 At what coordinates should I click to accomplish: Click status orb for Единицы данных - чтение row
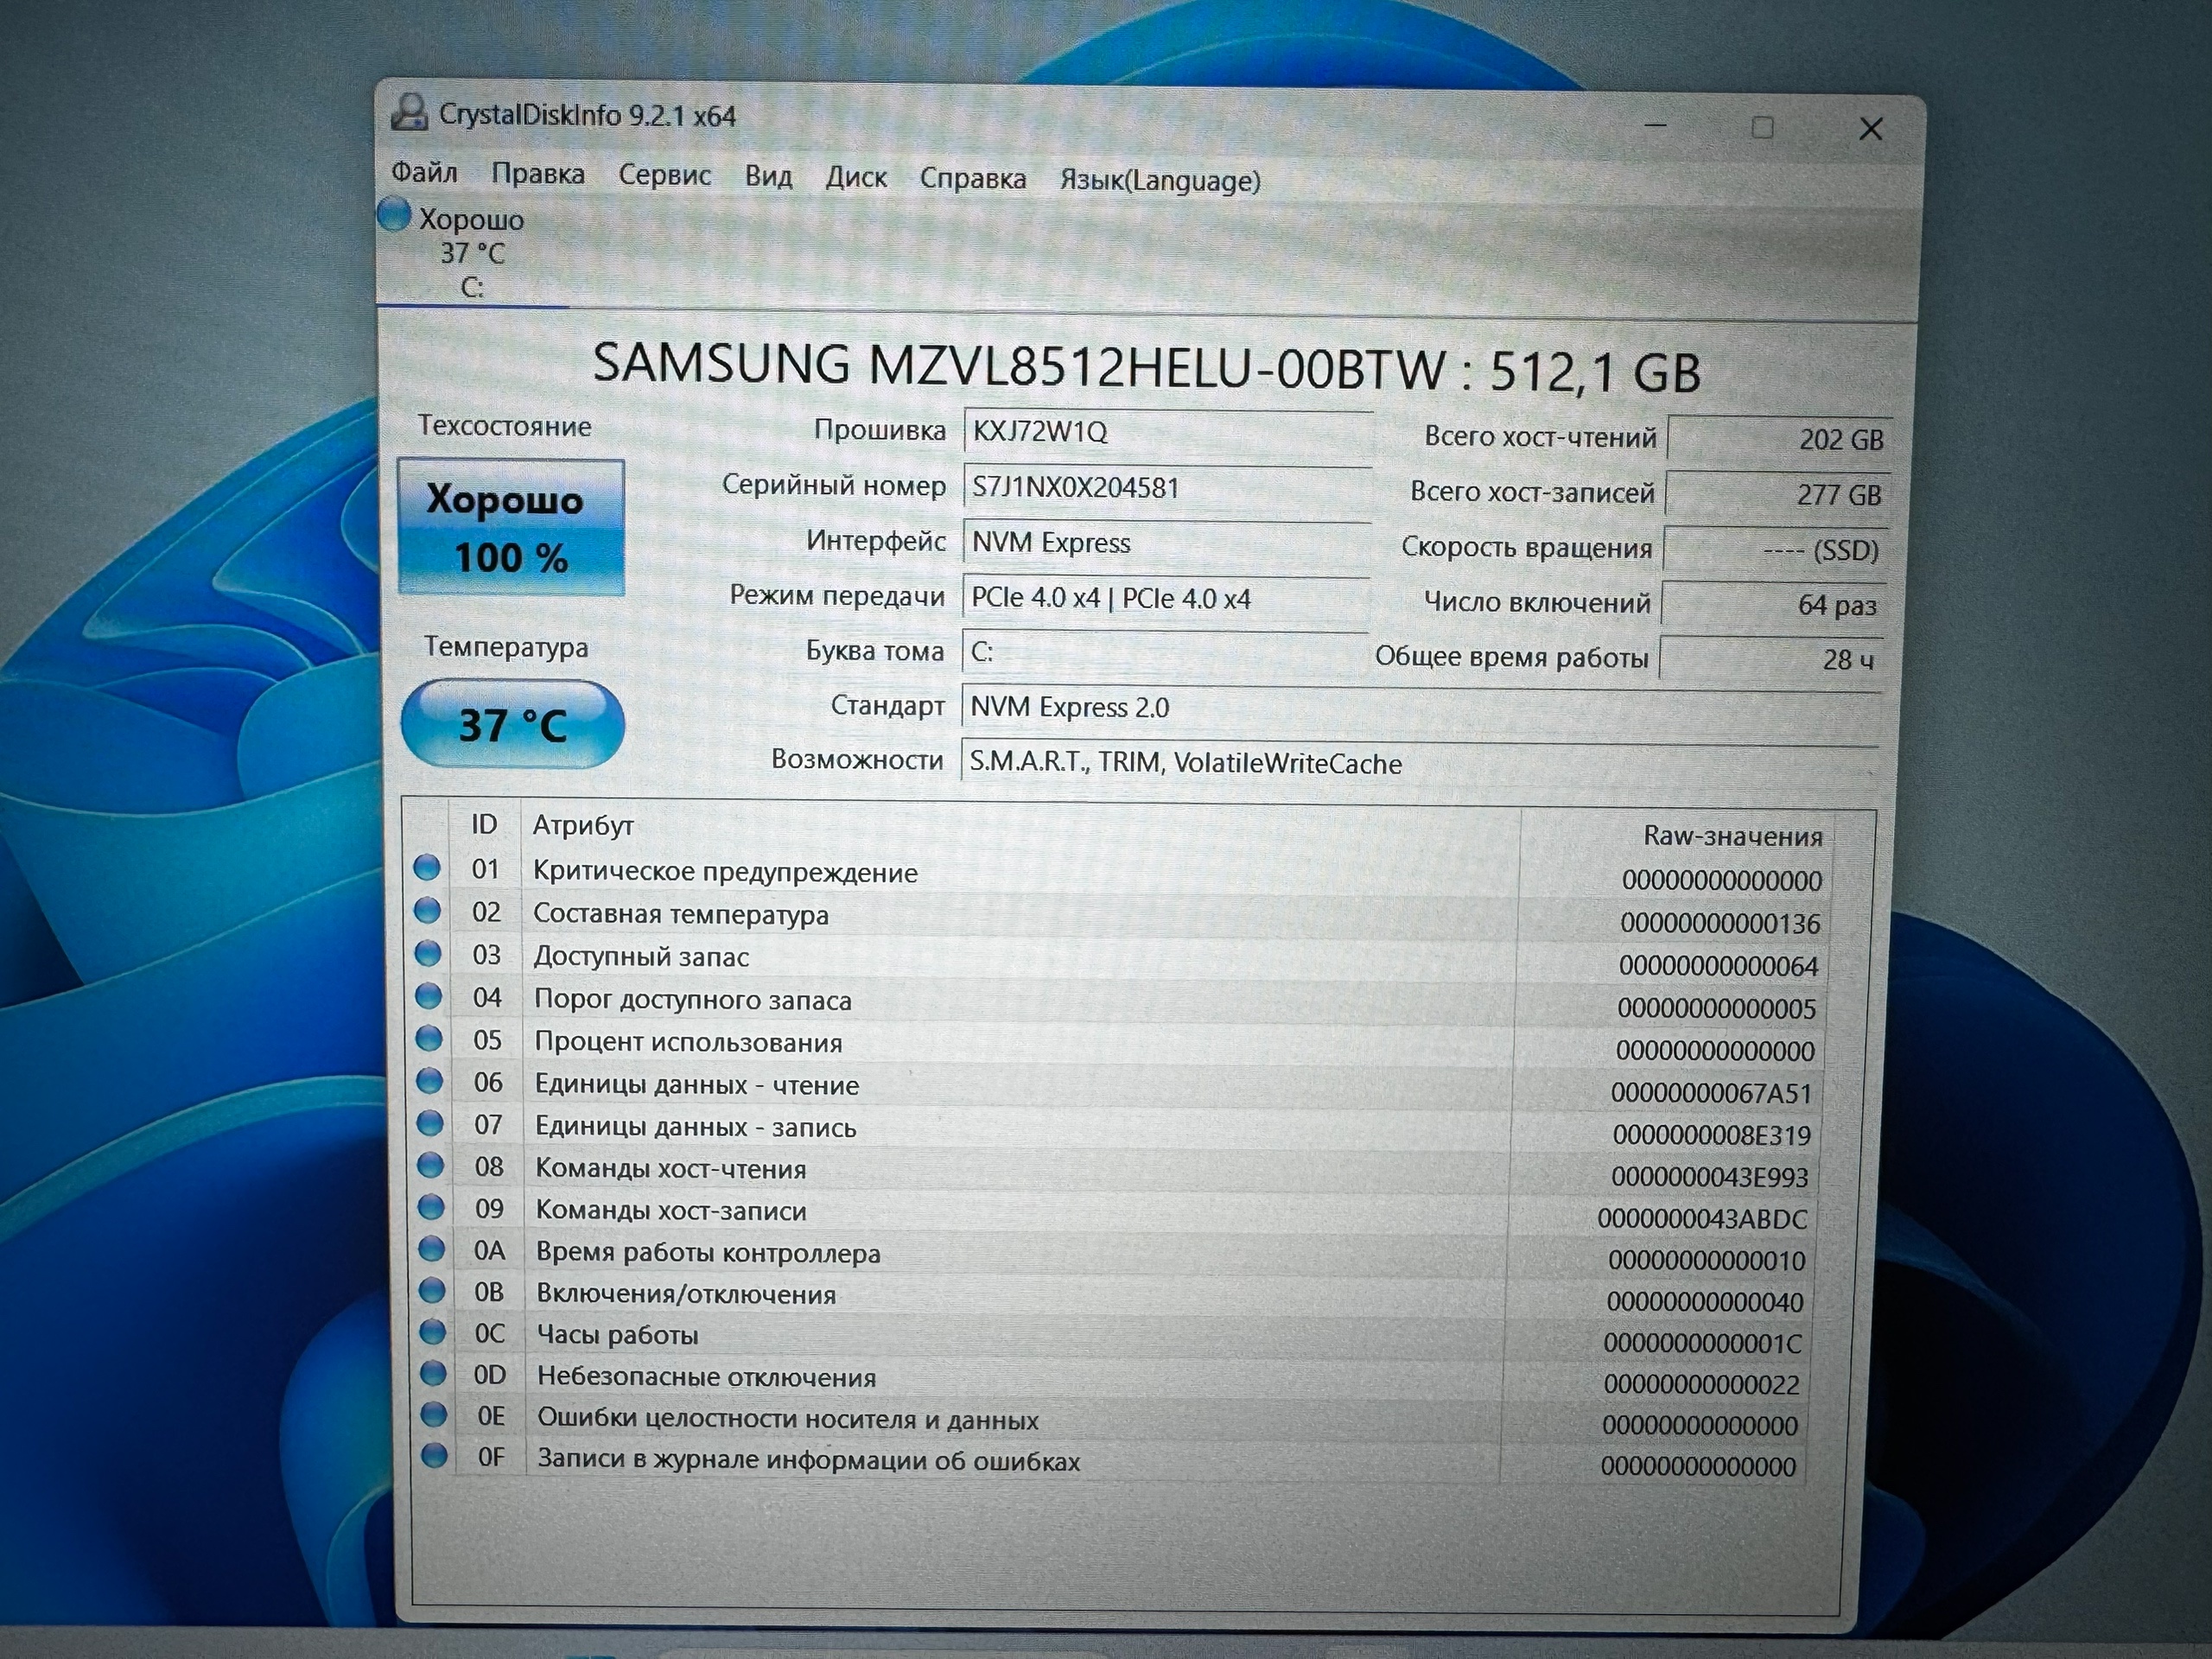[429, 1080]
